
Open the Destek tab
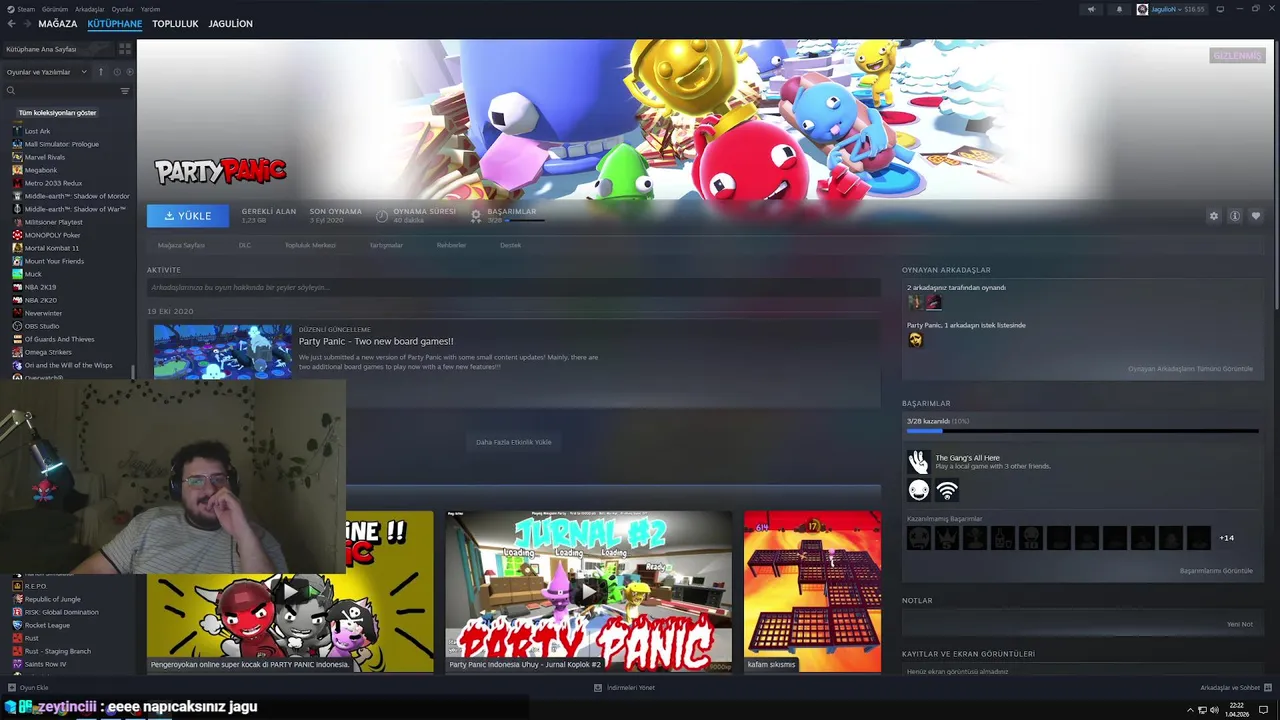coord(510,245)
